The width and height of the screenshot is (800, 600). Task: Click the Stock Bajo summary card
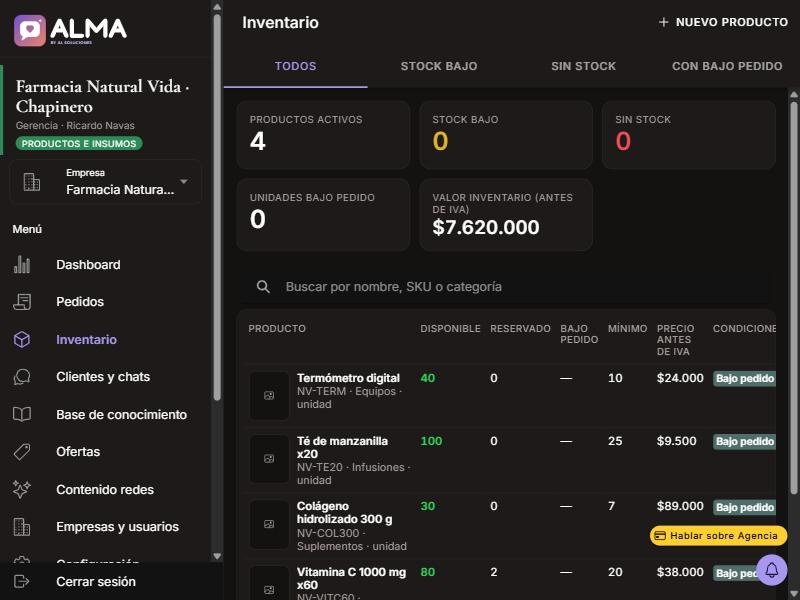coord(506,135)
